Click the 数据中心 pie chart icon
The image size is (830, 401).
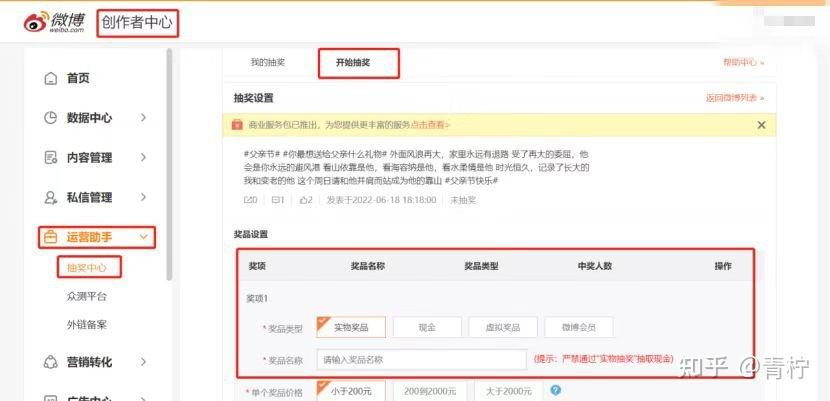coord(50,117)
